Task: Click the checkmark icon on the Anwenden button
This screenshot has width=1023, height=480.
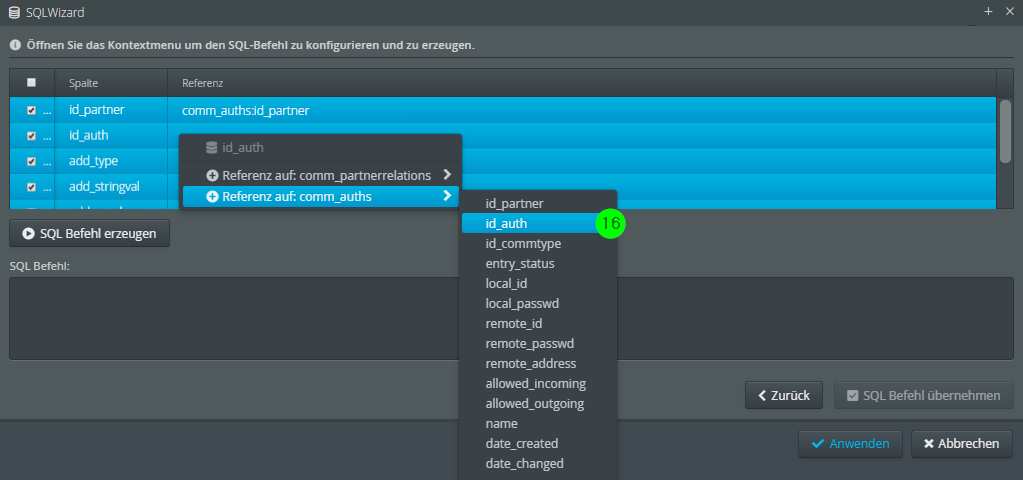Action: (x=818, y=444)
